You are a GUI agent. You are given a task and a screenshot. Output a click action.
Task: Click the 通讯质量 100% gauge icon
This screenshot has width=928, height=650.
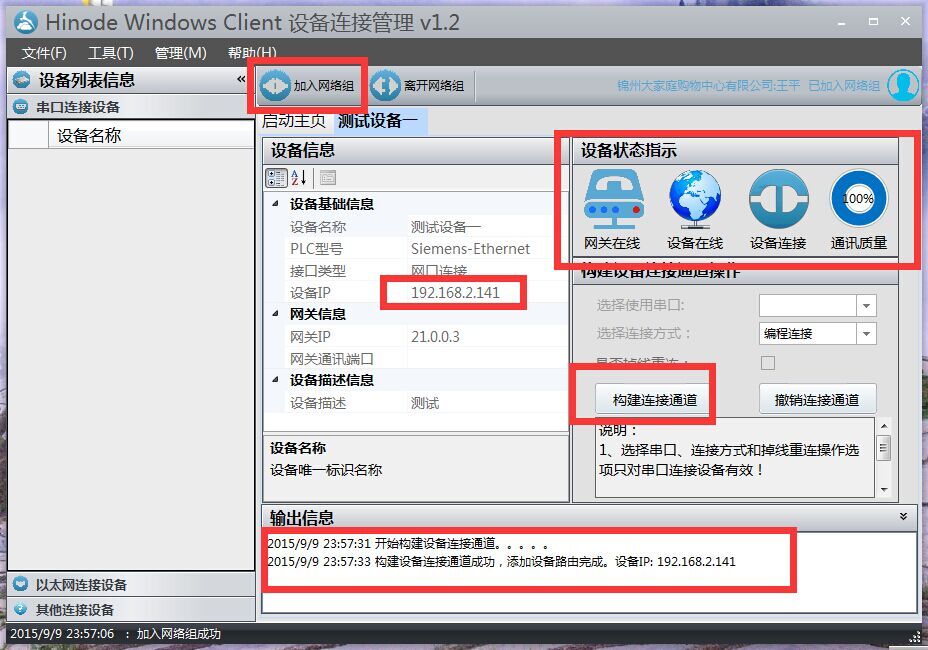[x=858, y=199]
